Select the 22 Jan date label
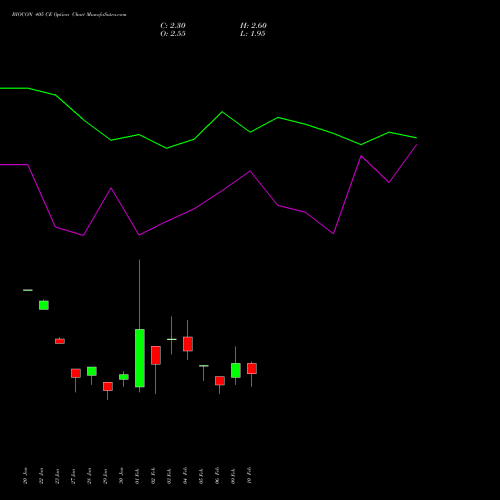 point(42,476)
